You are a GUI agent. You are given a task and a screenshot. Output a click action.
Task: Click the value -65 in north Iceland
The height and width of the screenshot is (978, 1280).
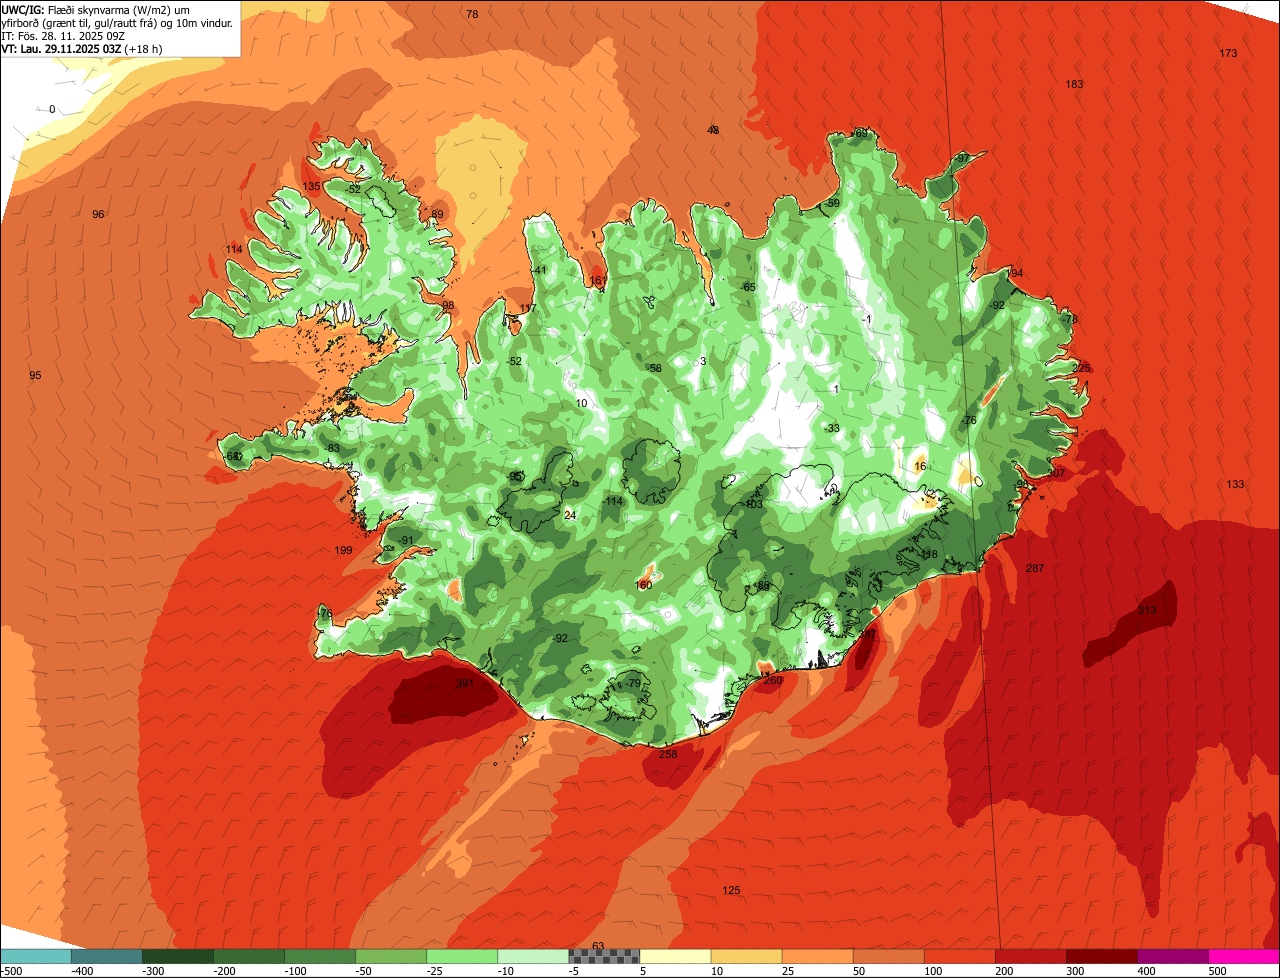click(748, 287)
